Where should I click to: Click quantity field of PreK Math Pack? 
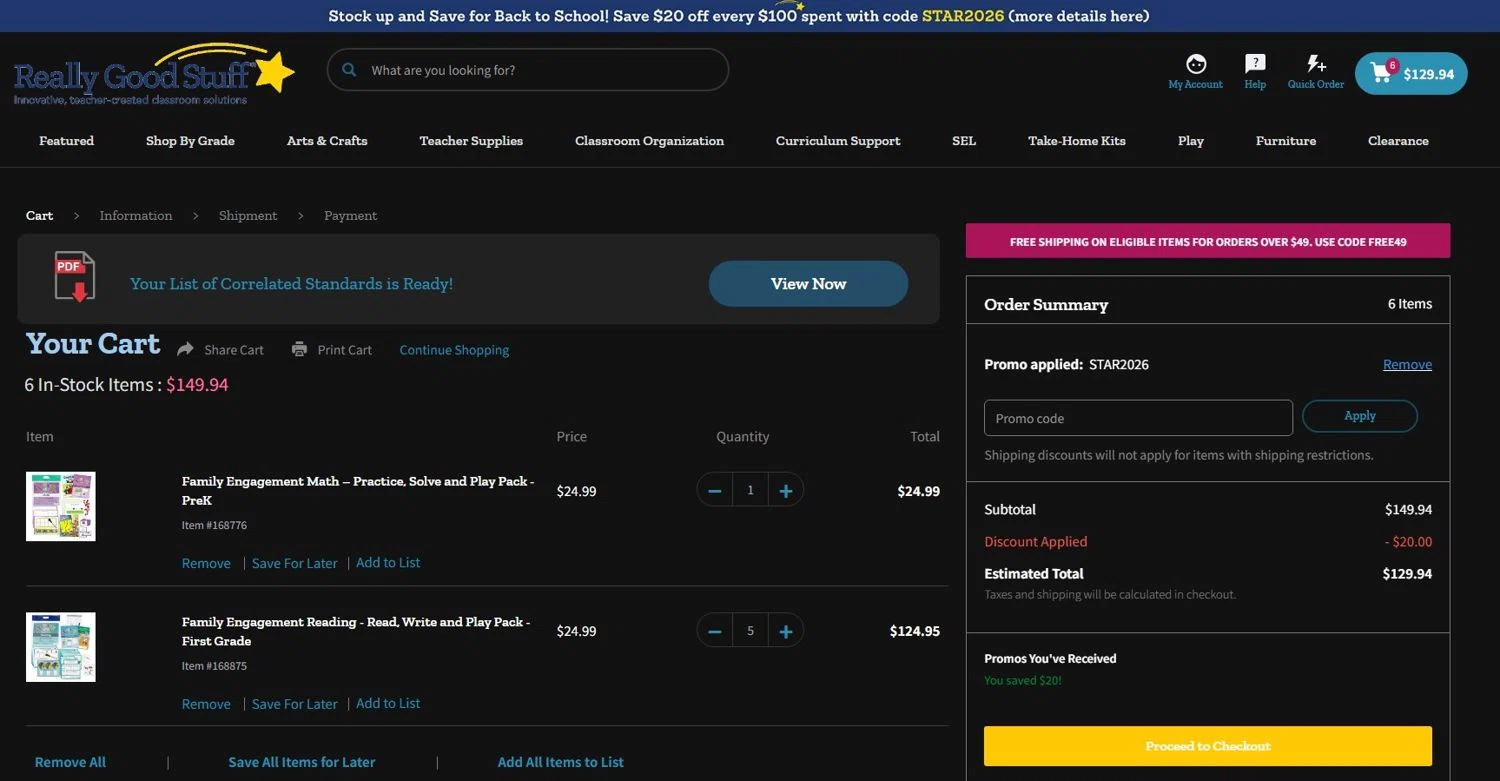[x=750, y=490]
